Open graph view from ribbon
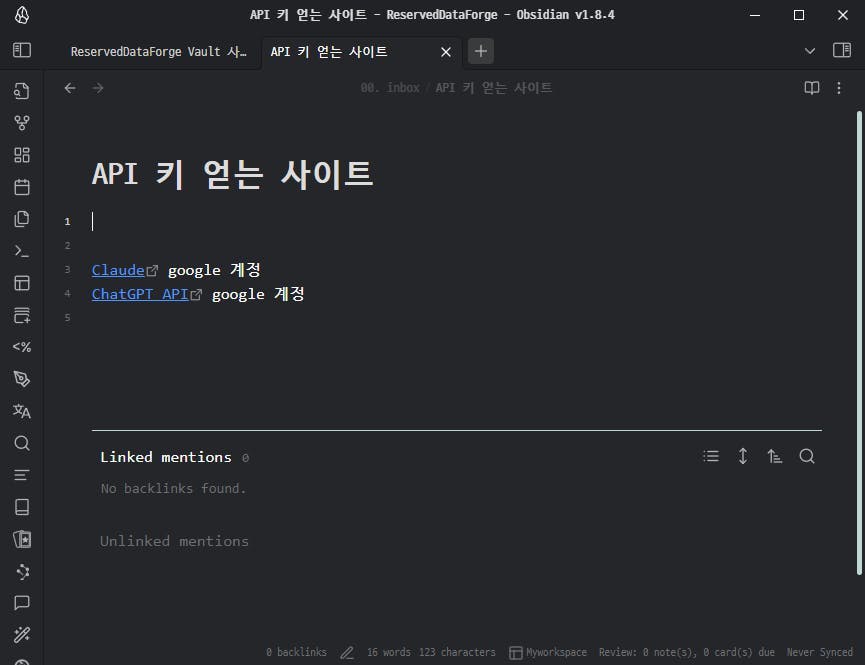This screenshot has width=865, height=665. click(x=22, y=123)
